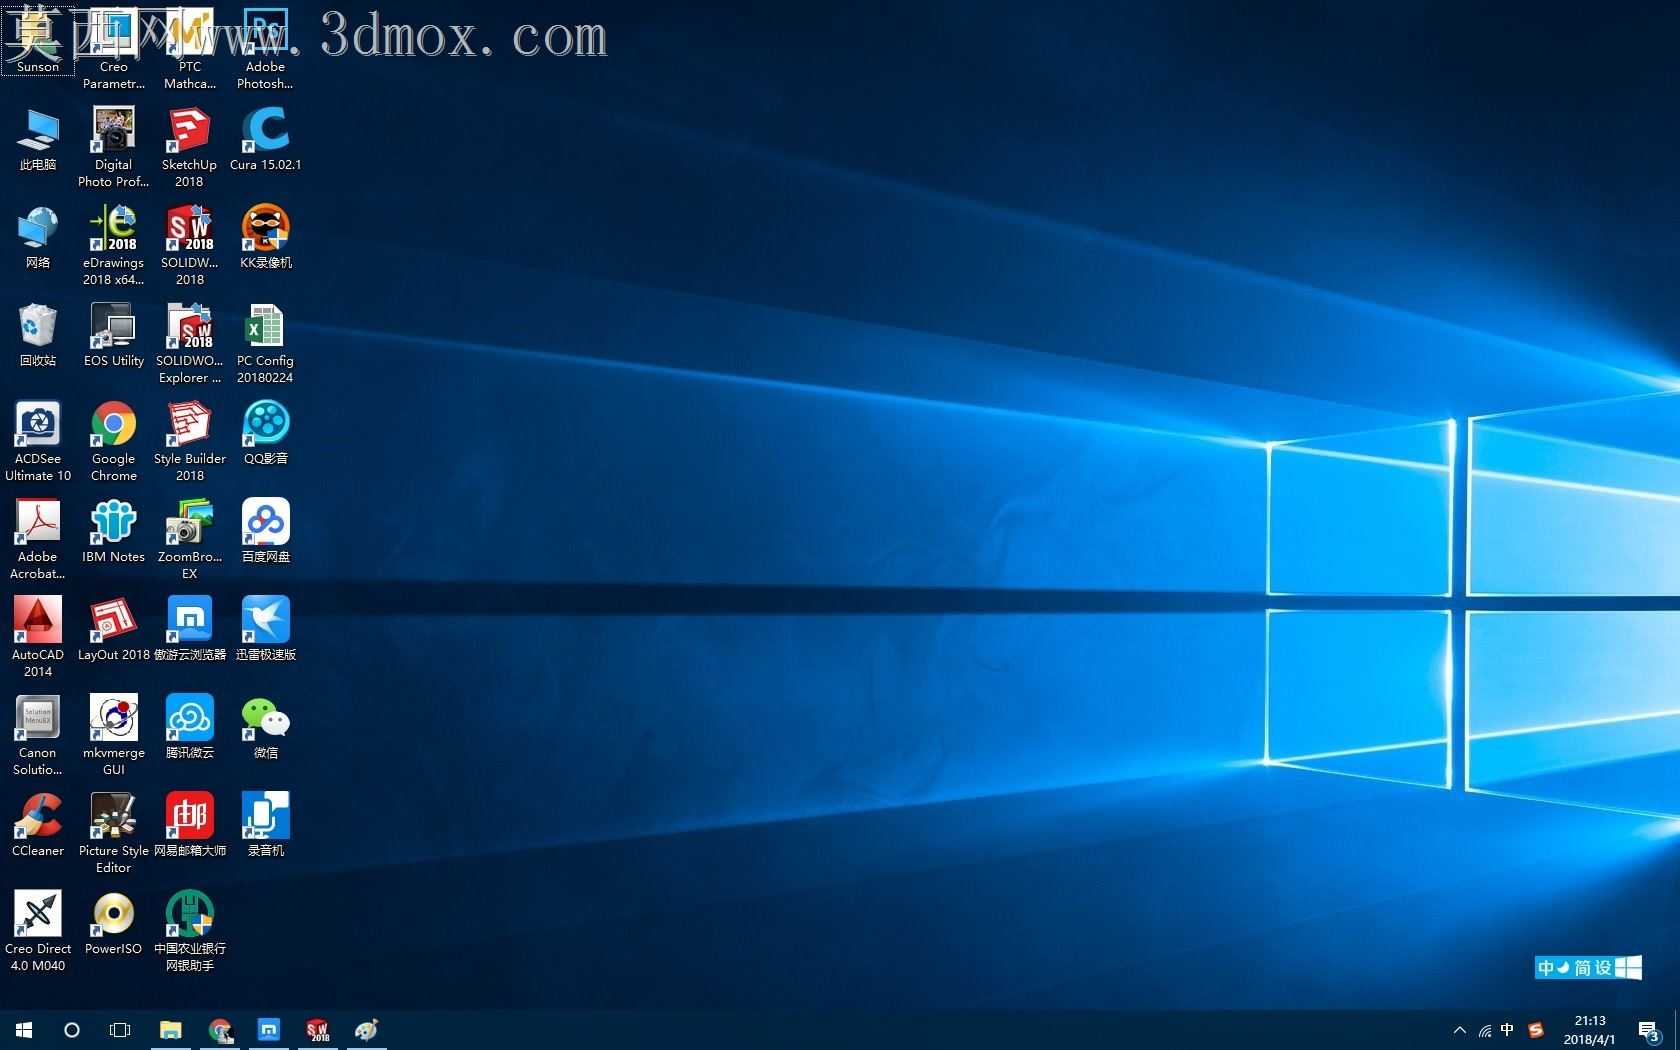Screen dimensions: 1680x1050
Task: Open Cortana search from the taskbar
Action: coord(72,1030)
